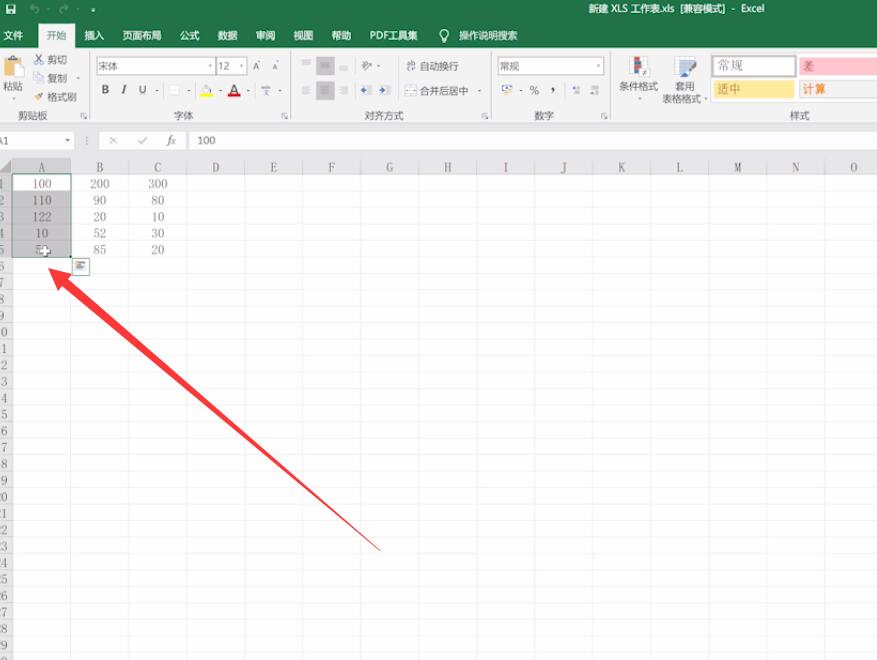Click the text Orientation icon
Image resolution: width=877 pixels, height=660 pixels.
tap(366, 65)
